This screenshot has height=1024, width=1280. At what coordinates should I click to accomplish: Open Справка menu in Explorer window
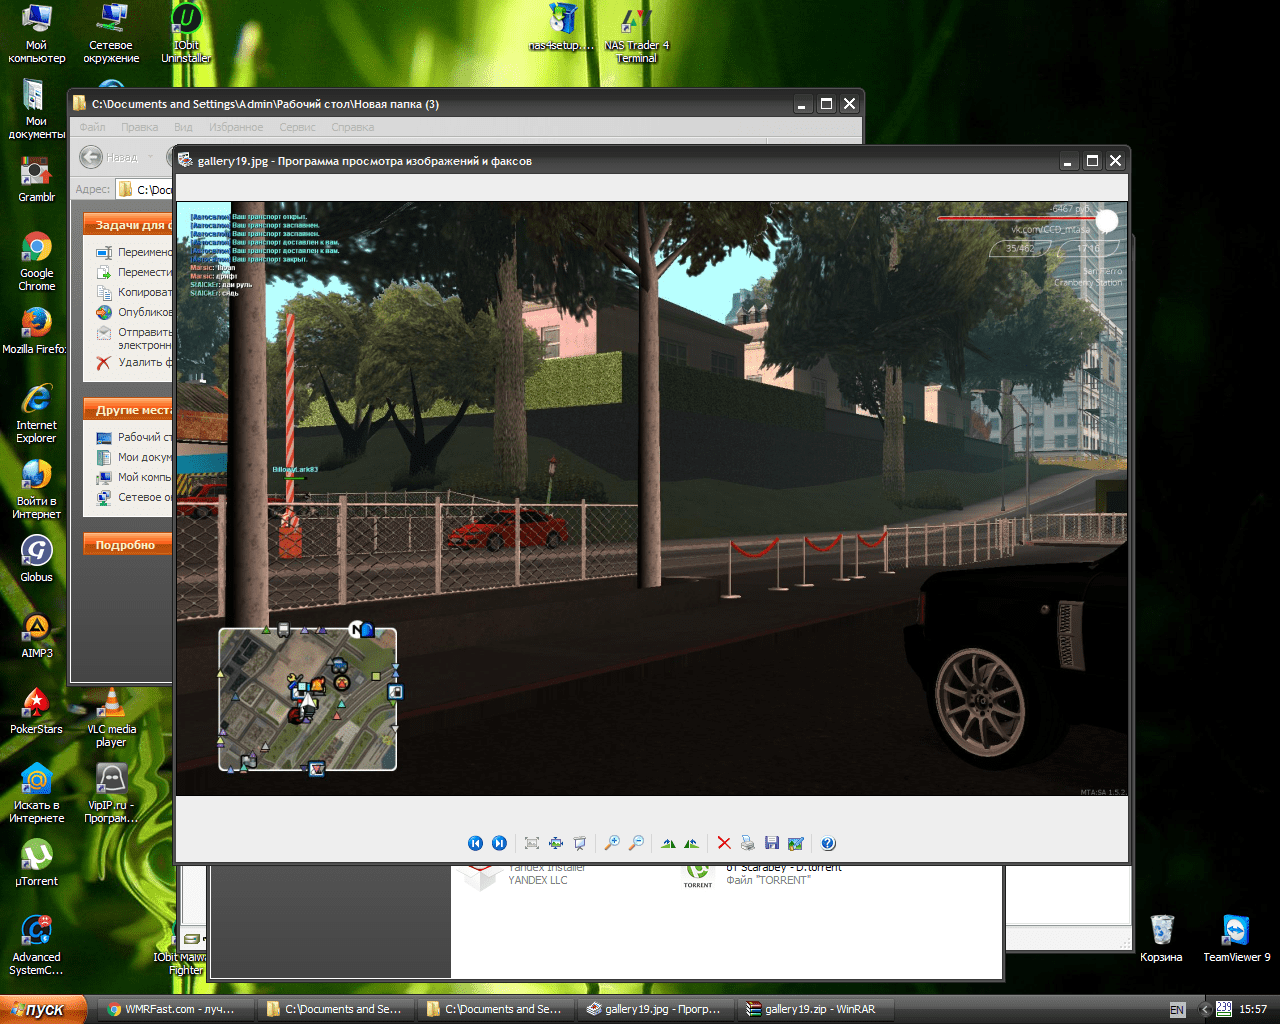point(353,127)
